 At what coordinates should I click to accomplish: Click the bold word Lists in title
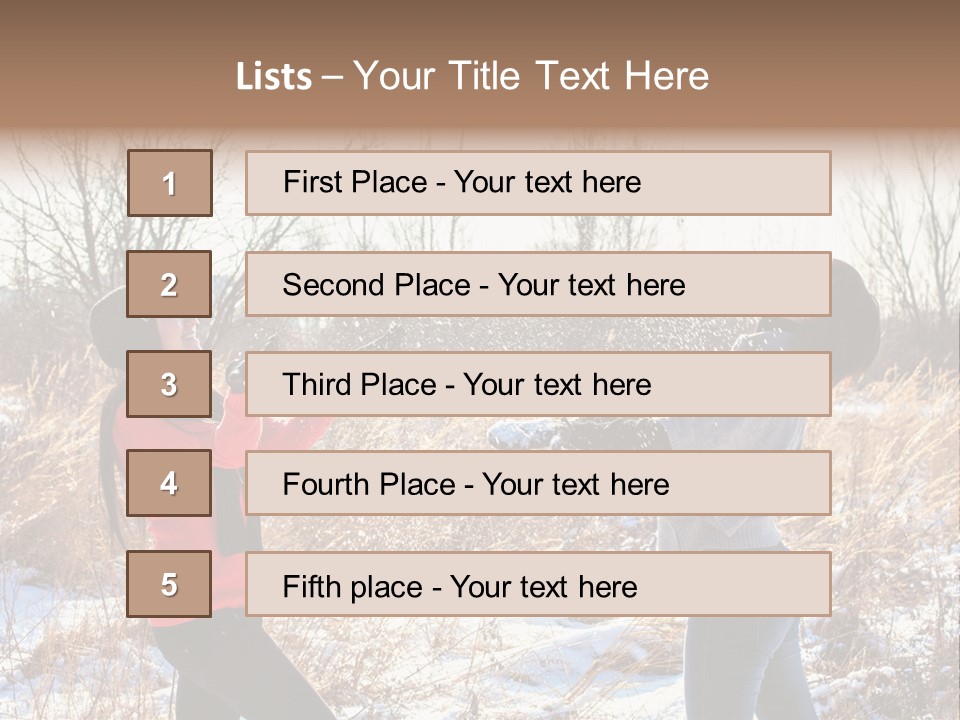274,77
